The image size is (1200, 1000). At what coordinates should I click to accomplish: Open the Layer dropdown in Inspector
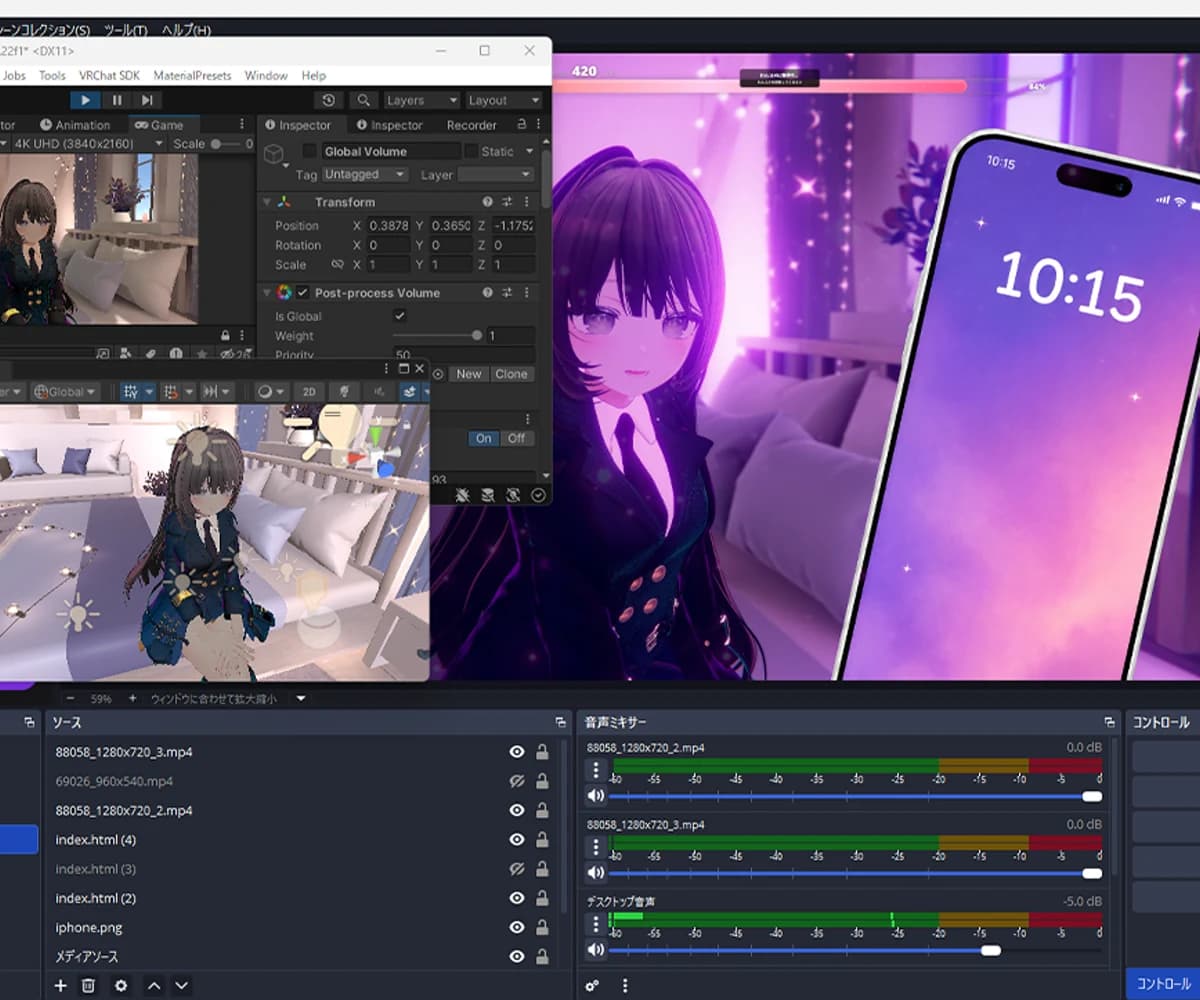tap(496, 174)
